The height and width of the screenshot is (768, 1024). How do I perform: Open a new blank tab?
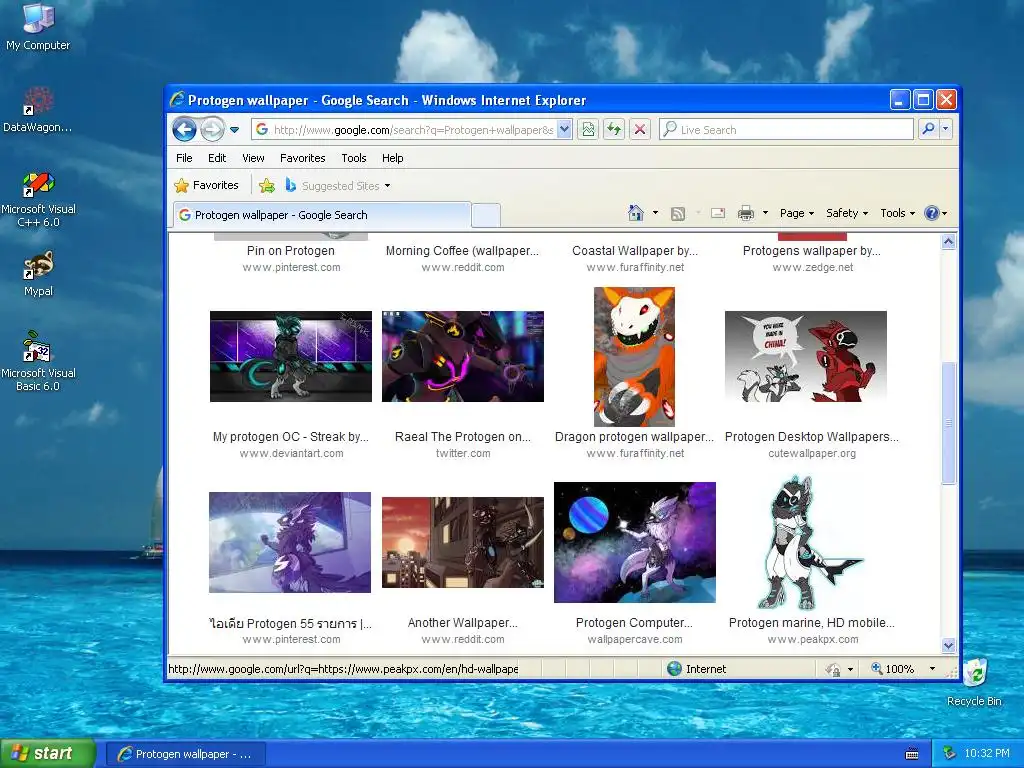pyautogui.click(x=486, y=215)
